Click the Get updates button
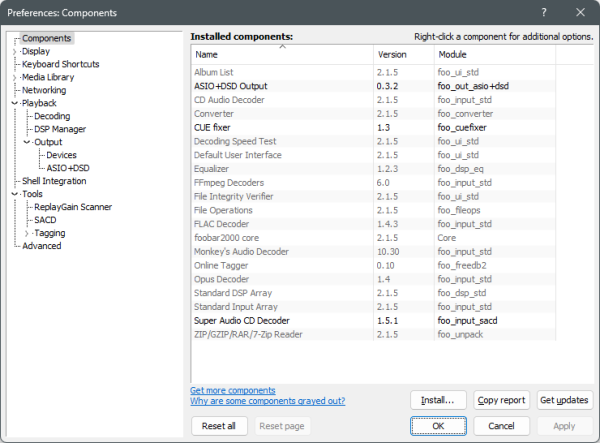Screen dimensions: 600x443 click(564, 400)
